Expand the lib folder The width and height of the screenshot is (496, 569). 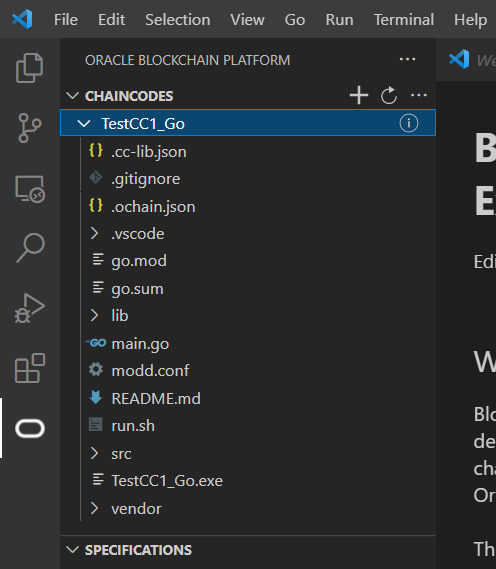pyautogui.click(x=94, y=315)
